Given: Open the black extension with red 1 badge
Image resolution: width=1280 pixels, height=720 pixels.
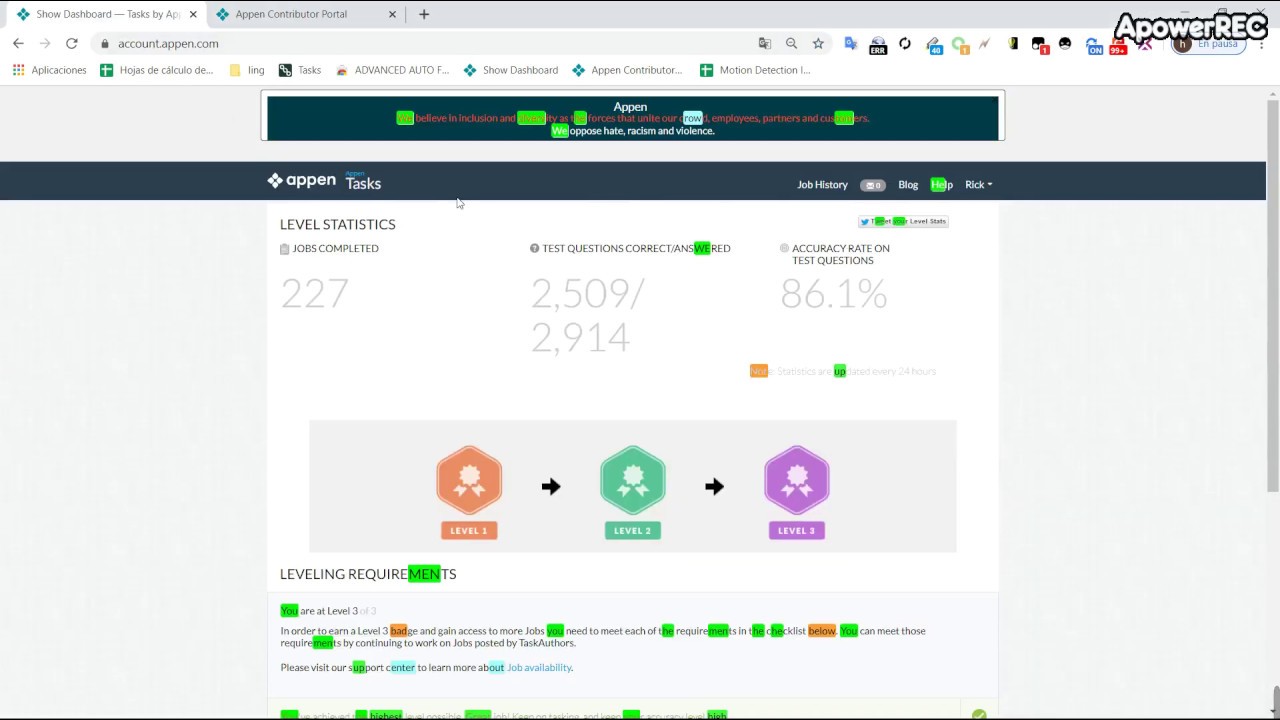Looking at the screenshot, I should [x=1040, y=45].
